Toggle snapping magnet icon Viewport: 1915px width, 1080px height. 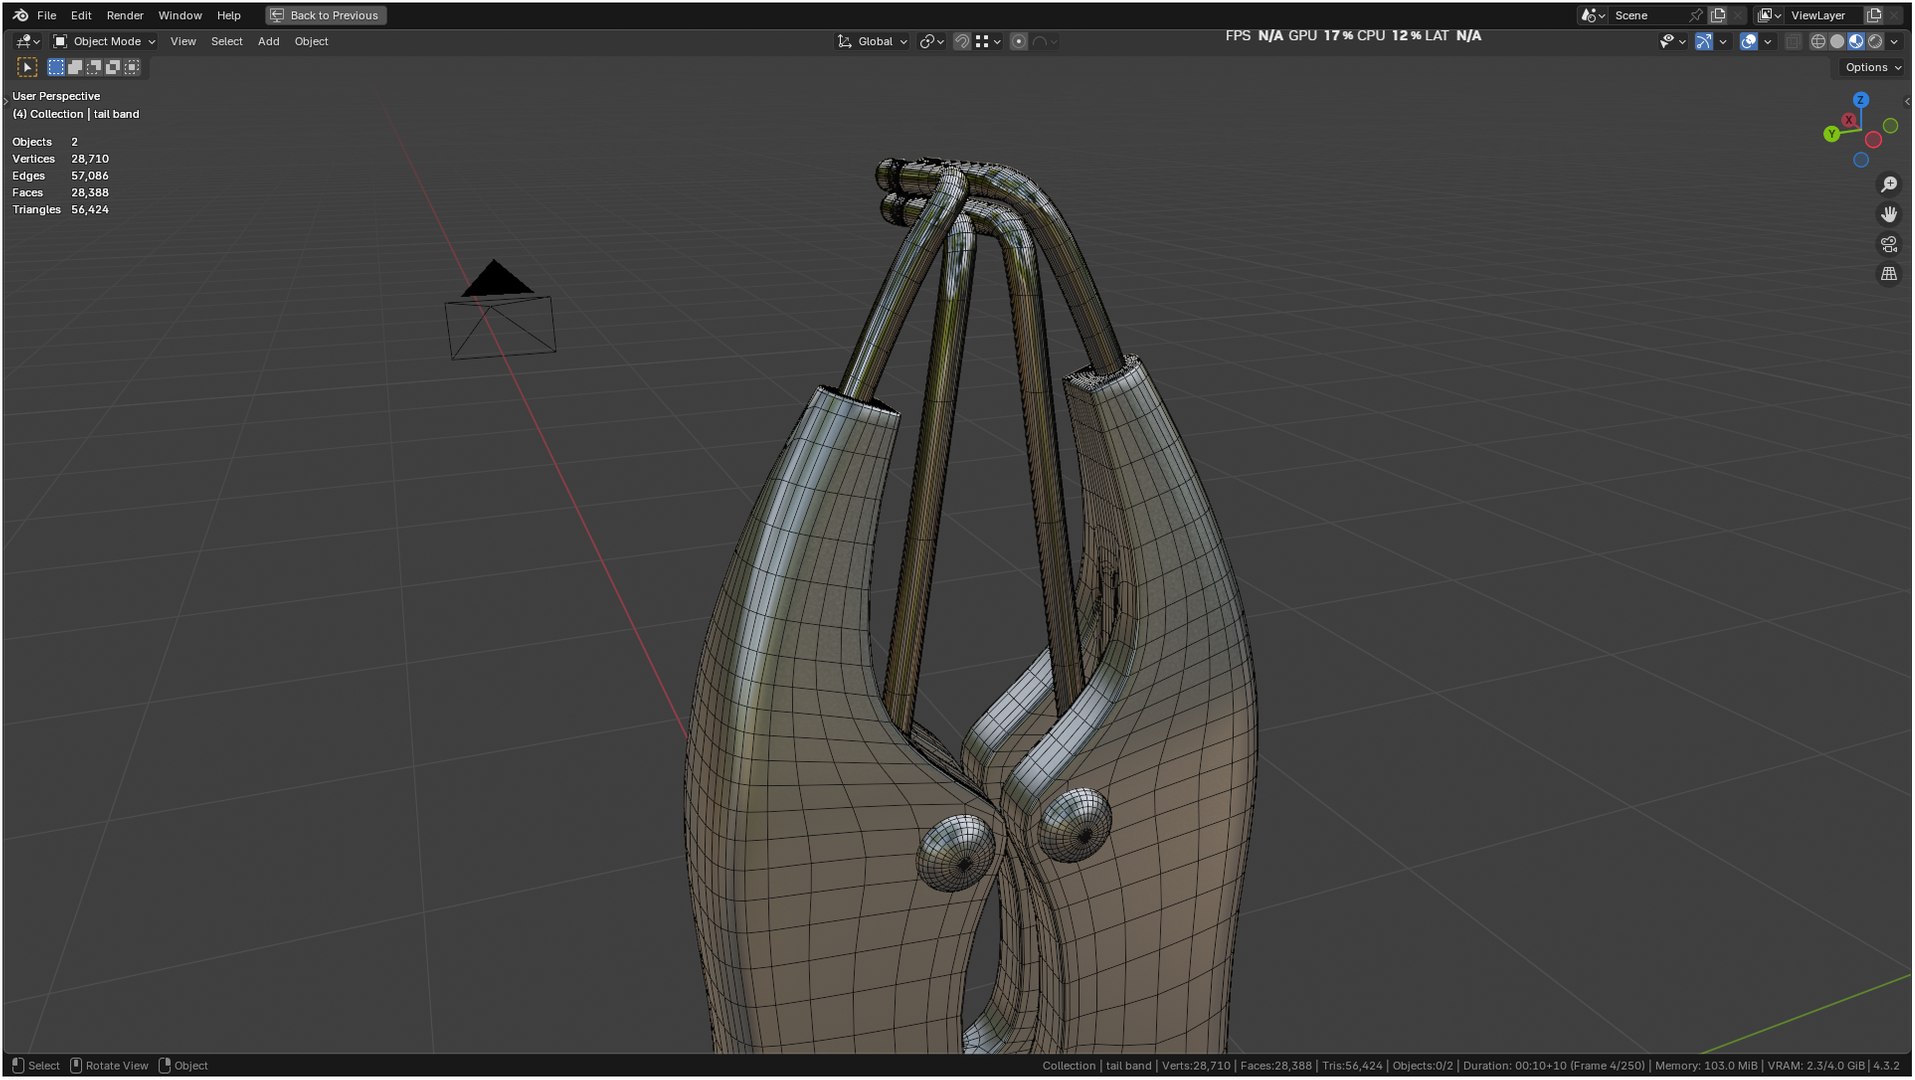961,41
